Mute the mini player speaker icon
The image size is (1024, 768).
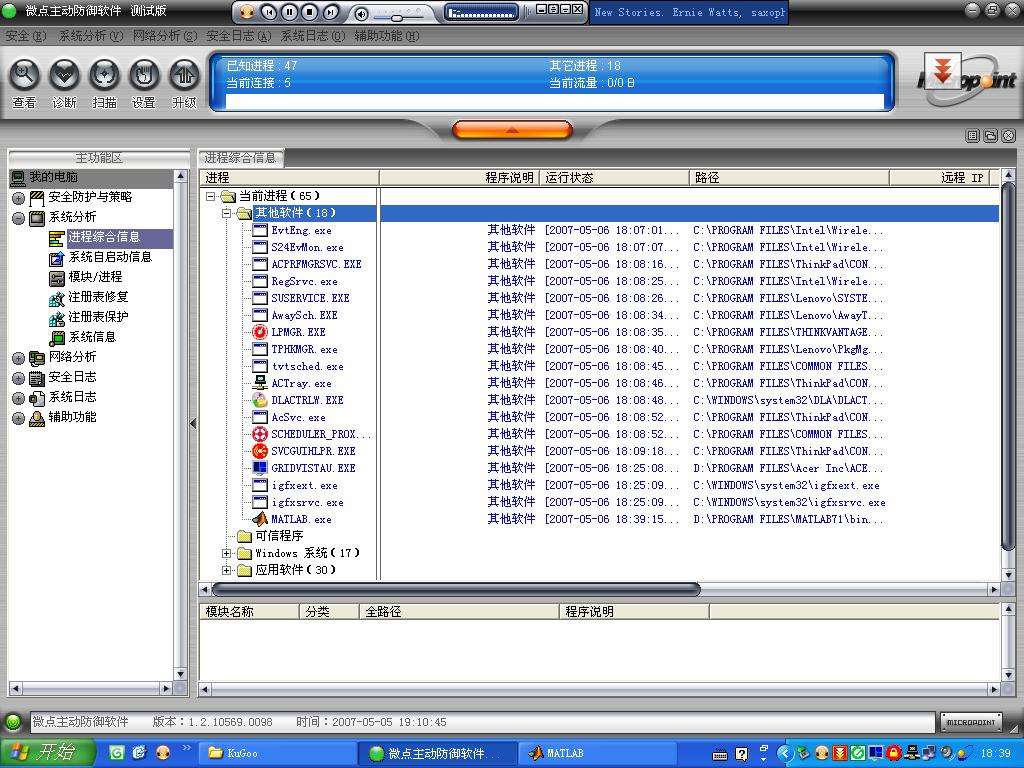click(361, 13)
